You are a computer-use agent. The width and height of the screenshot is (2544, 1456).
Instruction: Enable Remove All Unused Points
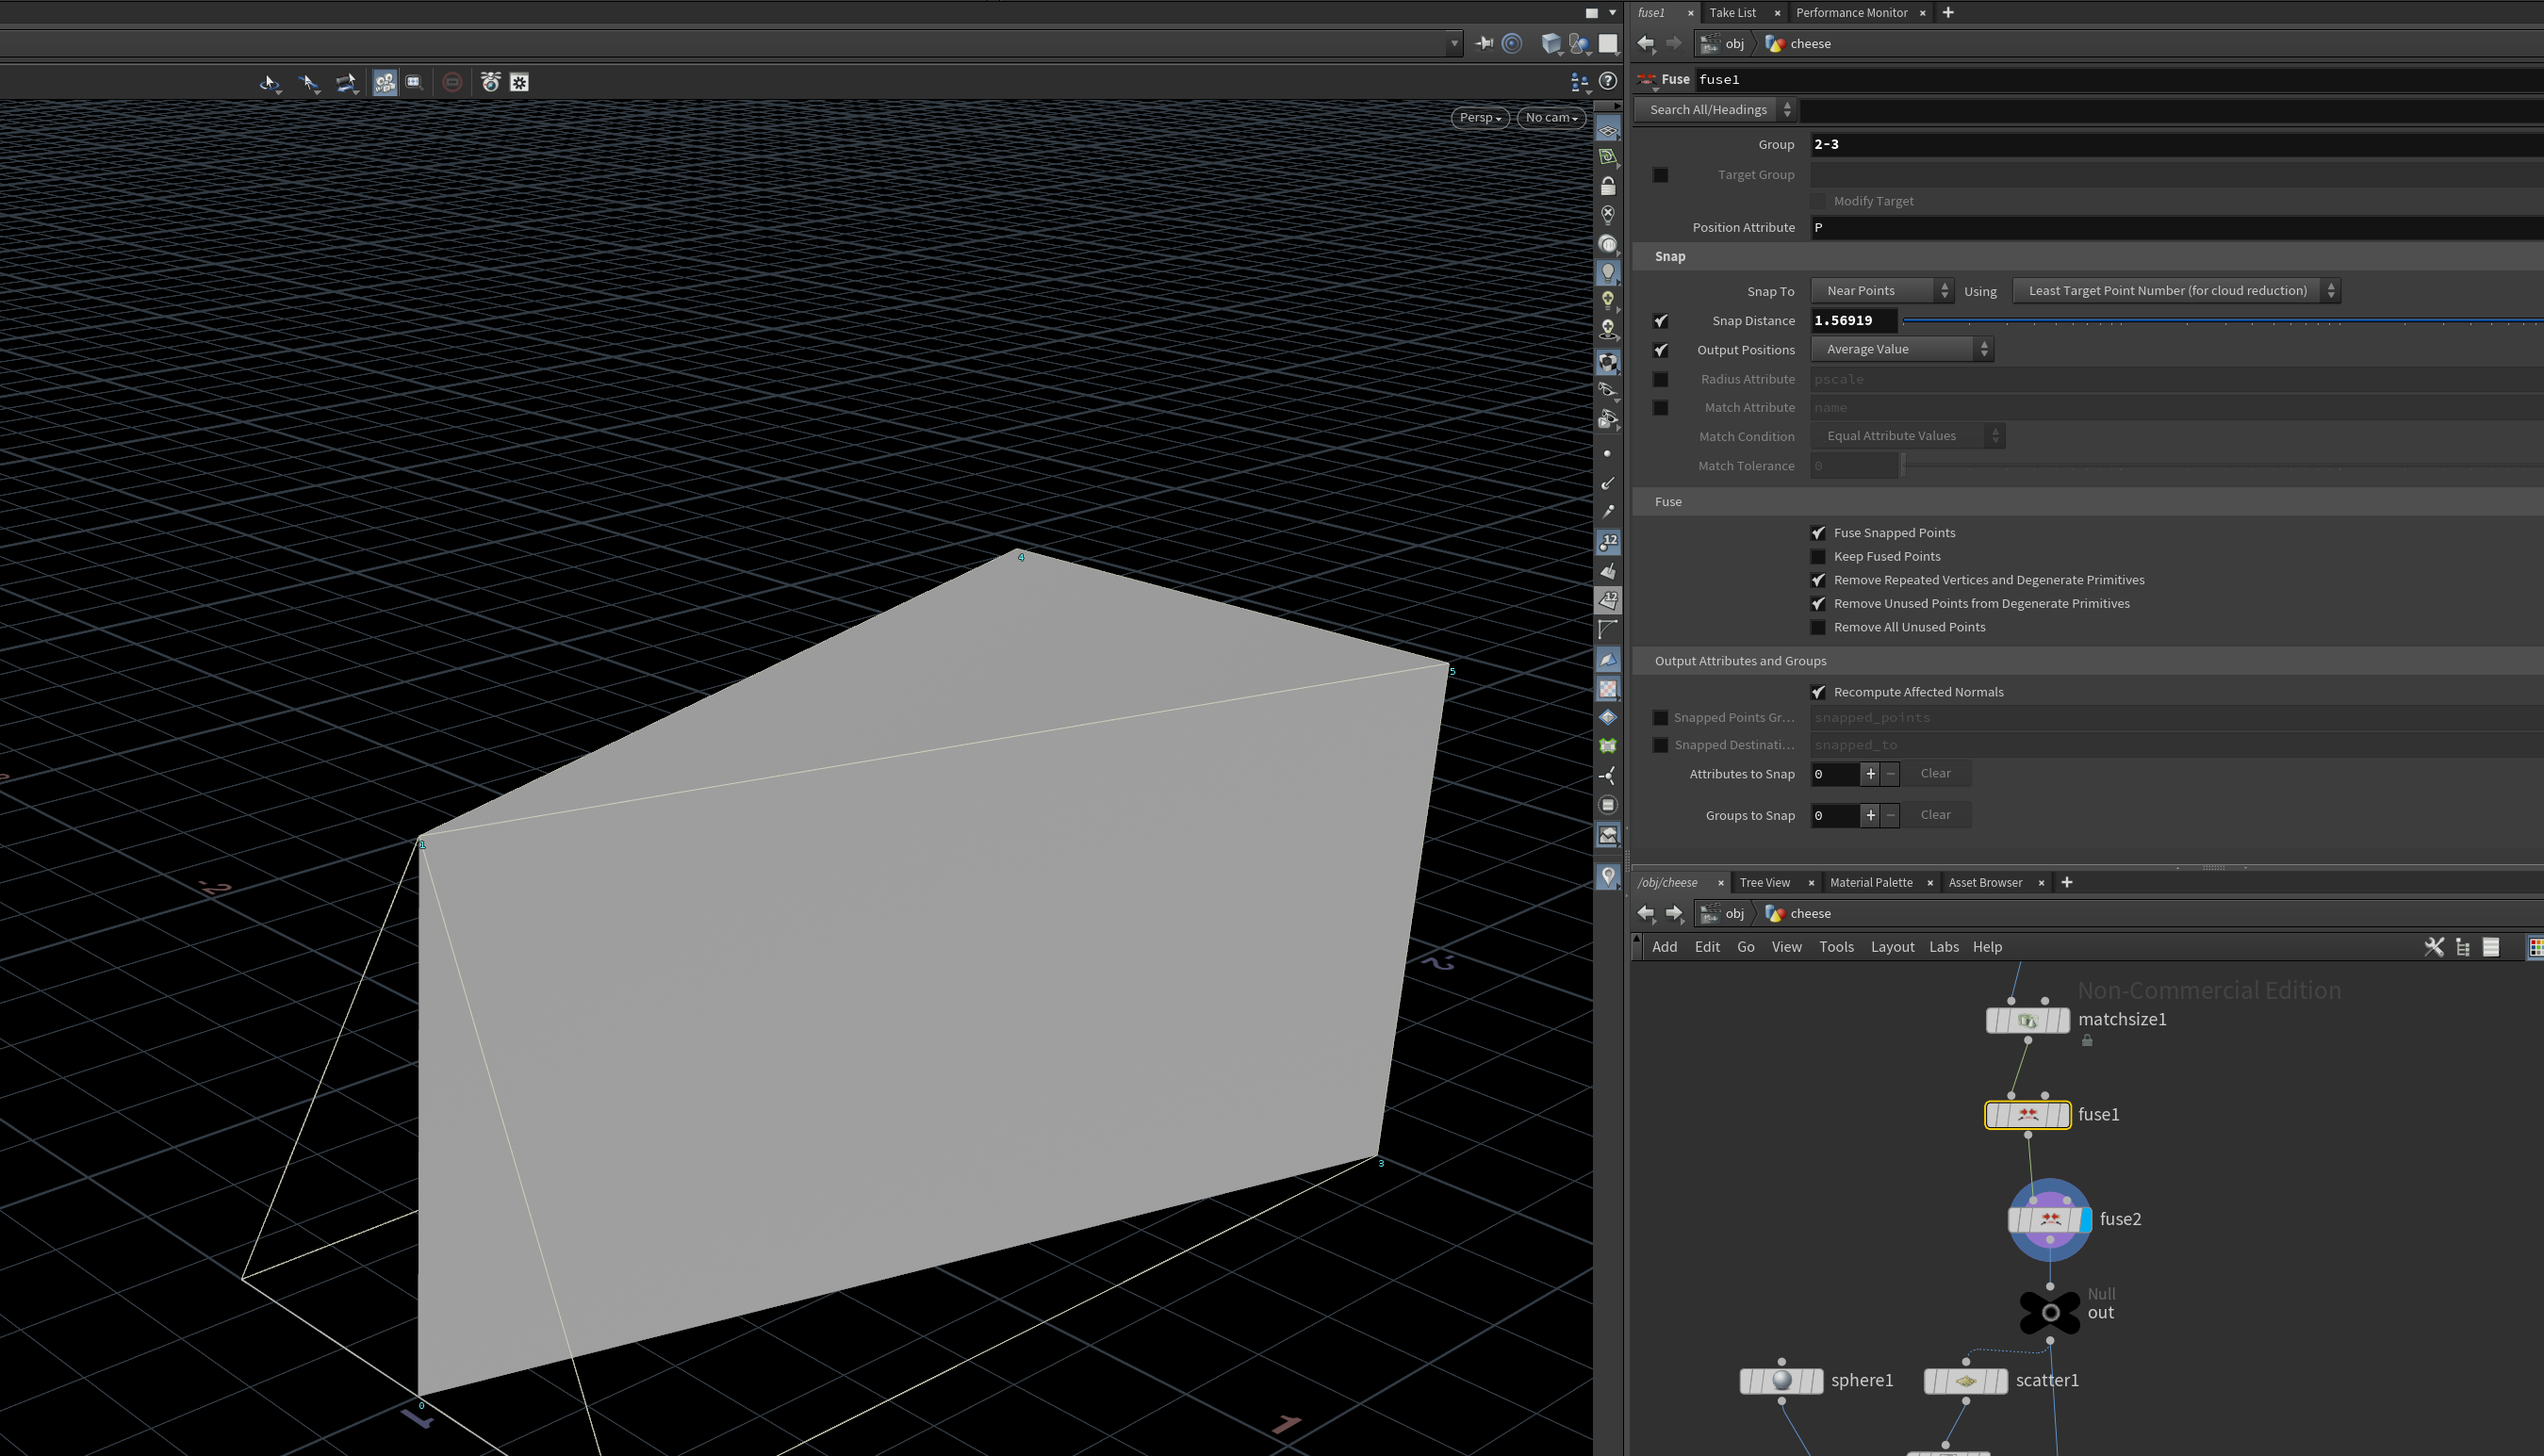[1818, 627]
